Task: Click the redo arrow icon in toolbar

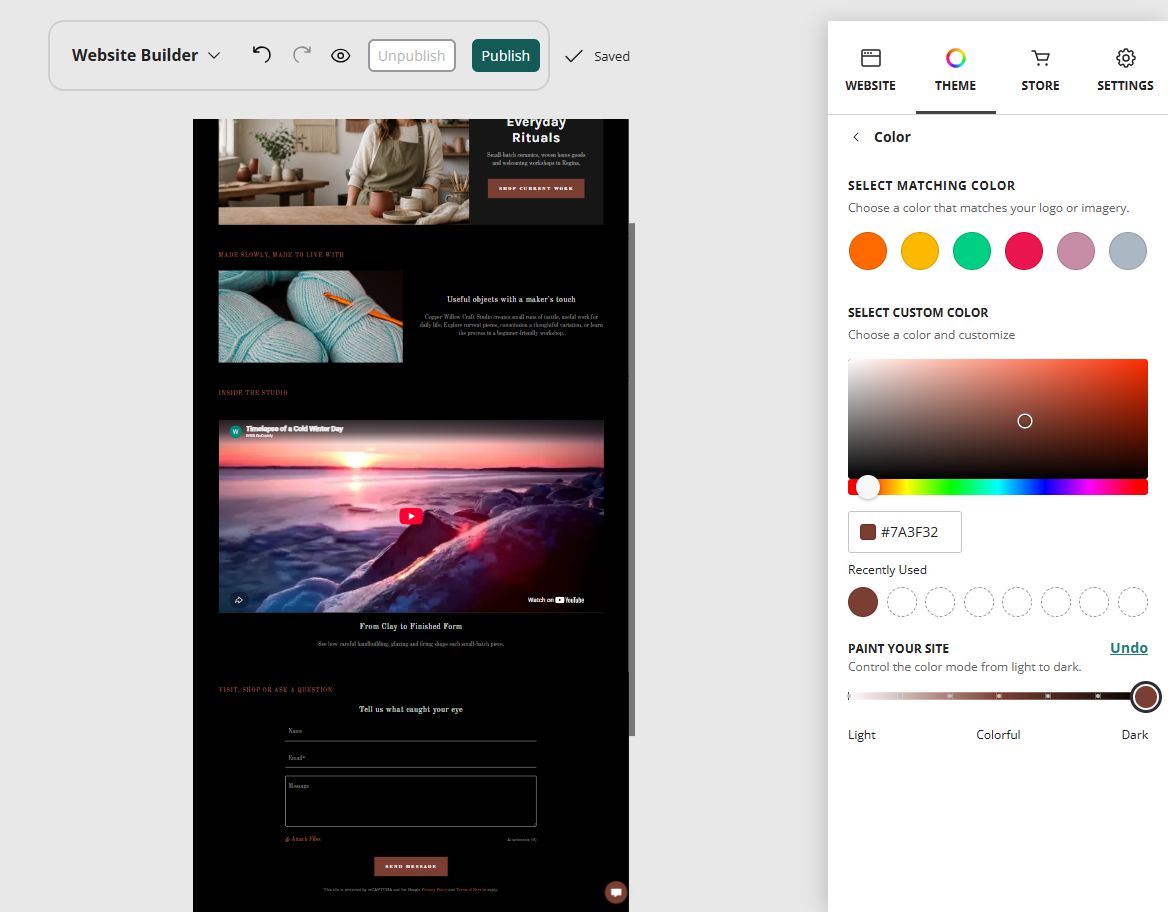Action: click(302, 55)
